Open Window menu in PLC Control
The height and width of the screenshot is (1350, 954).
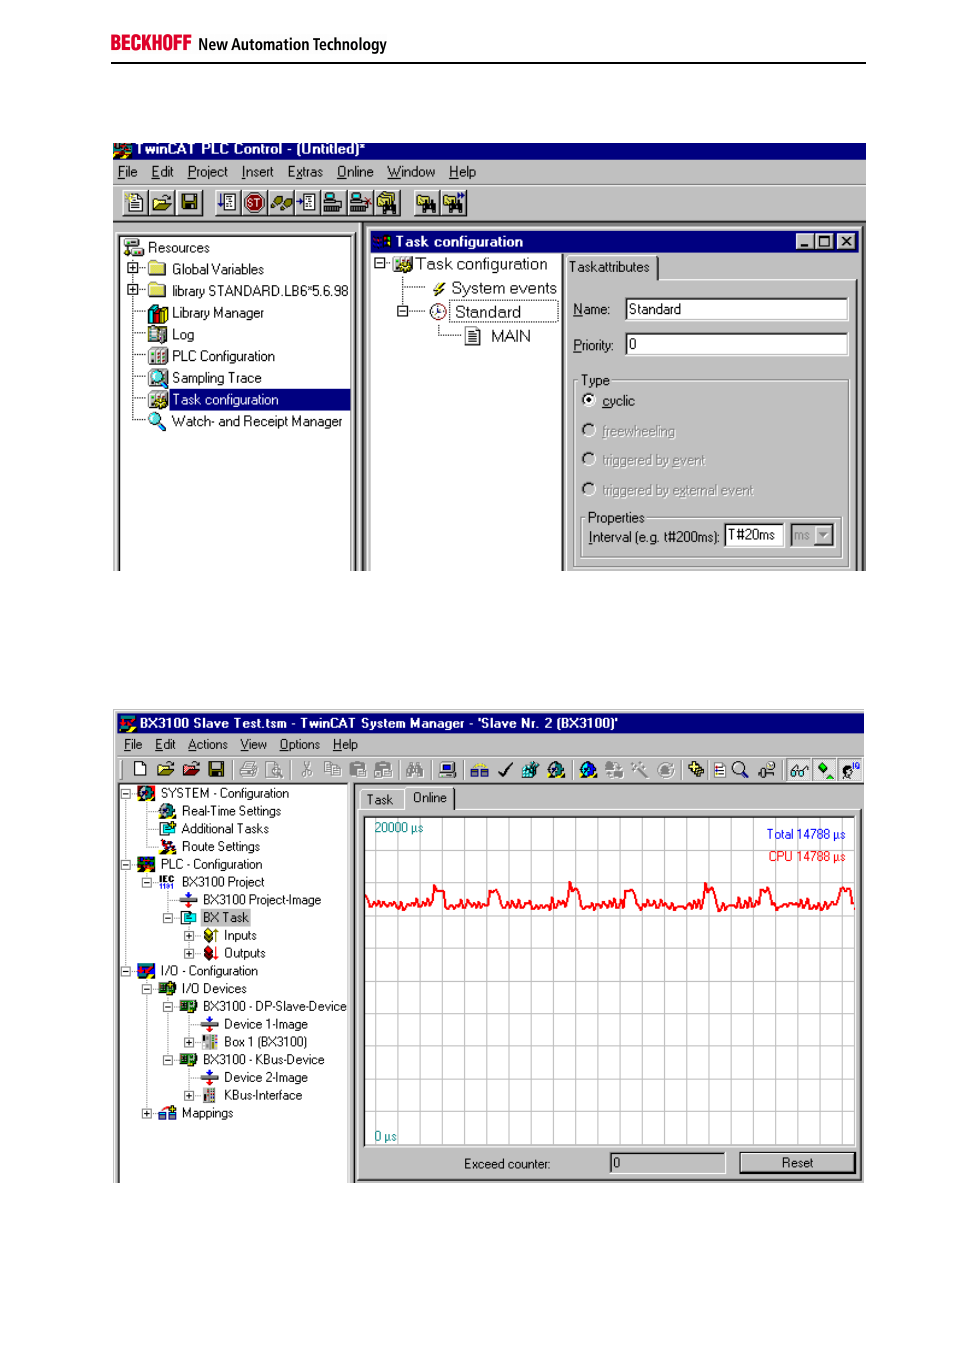coord(411,172)
